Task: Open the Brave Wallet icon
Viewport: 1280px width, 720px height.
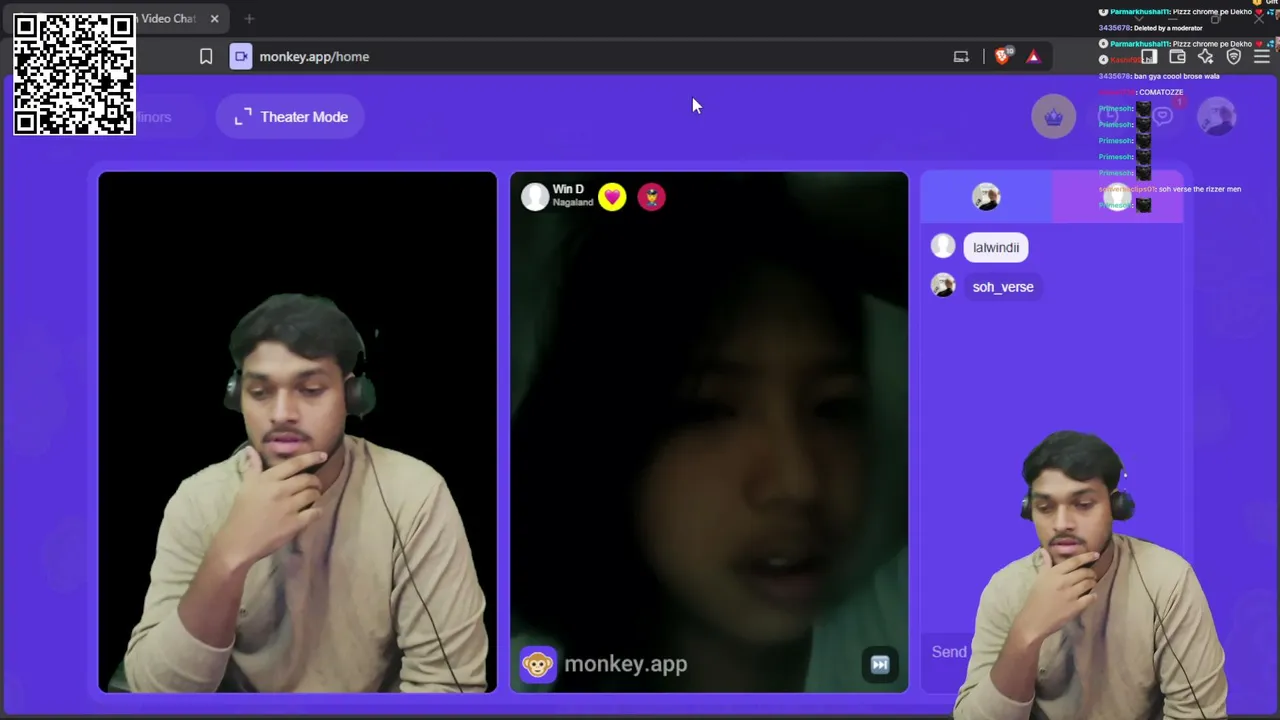Action: [x=1177, y=57]
